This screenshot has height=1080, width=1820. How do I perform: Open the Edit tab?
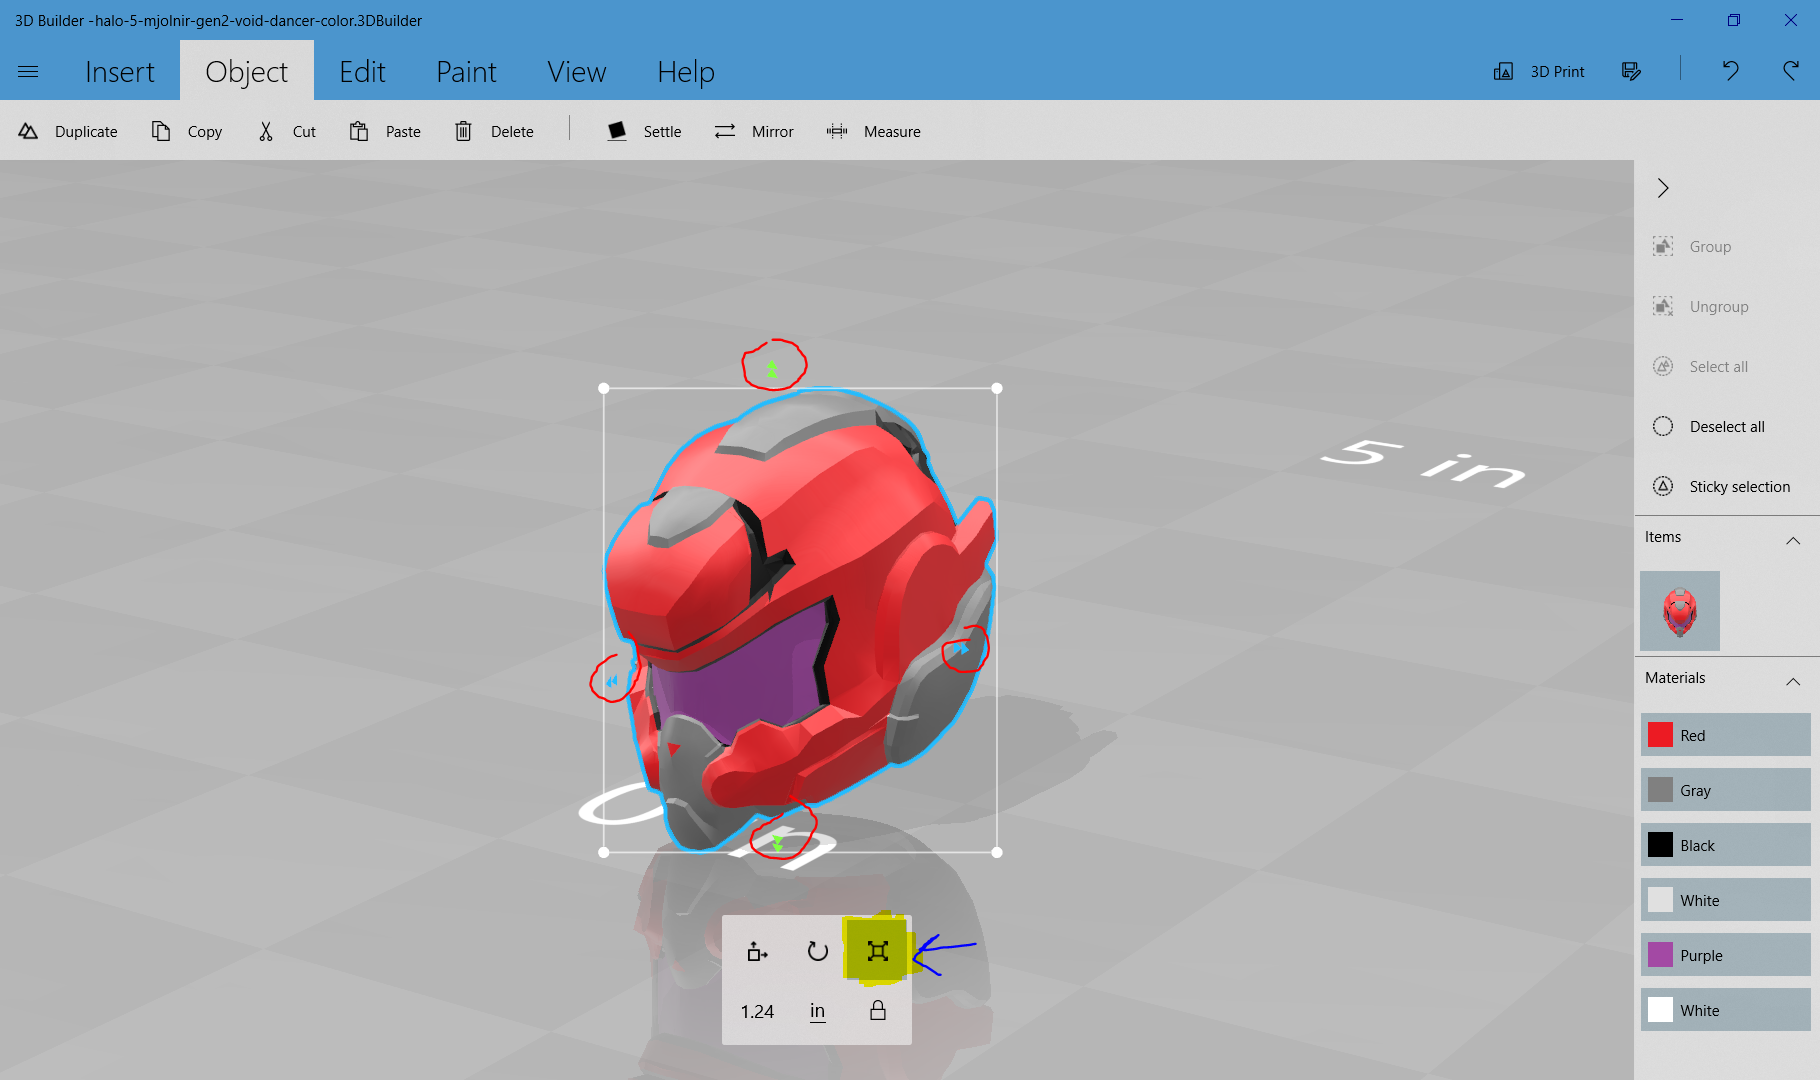click(x=362, y=71)
